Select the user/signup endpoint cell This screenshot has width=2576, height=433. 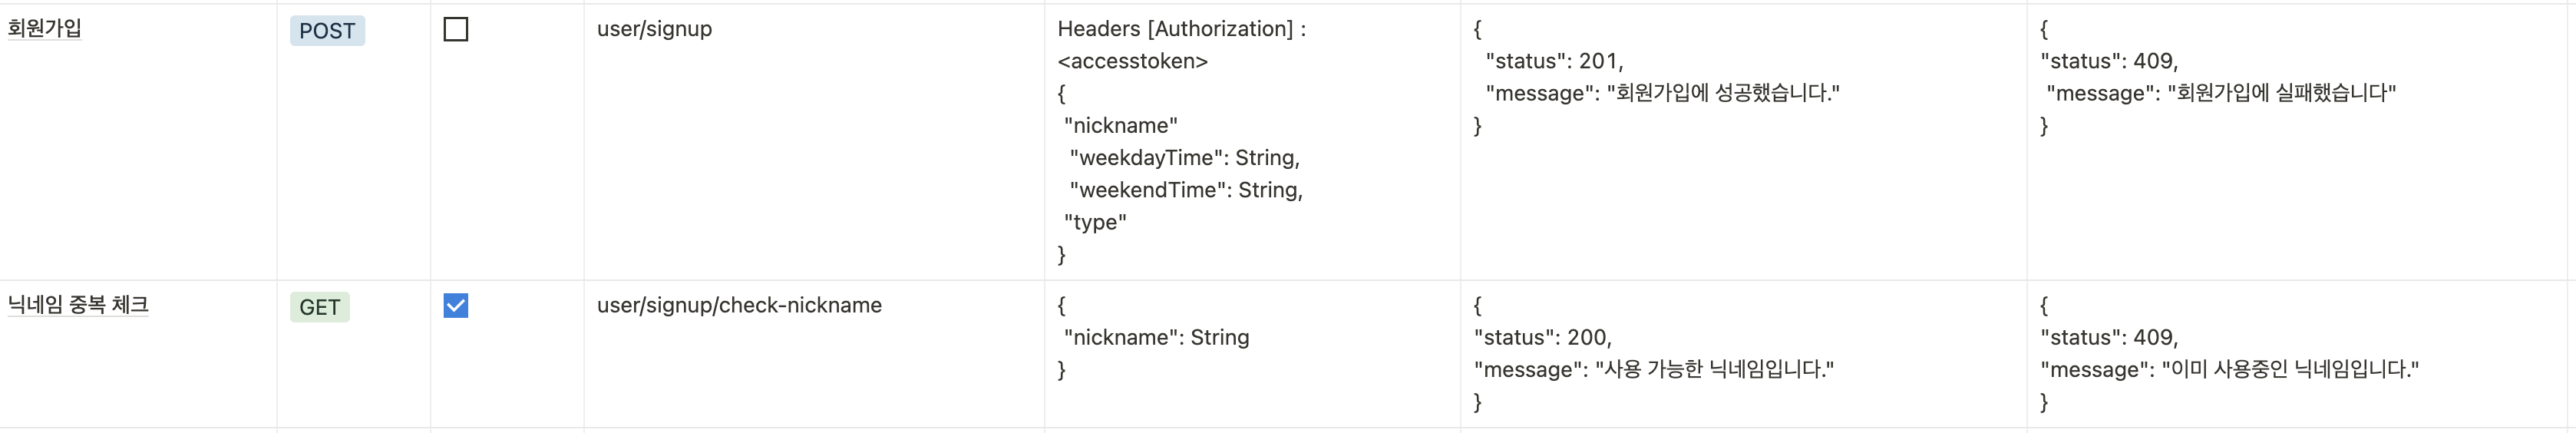point(814,142)
